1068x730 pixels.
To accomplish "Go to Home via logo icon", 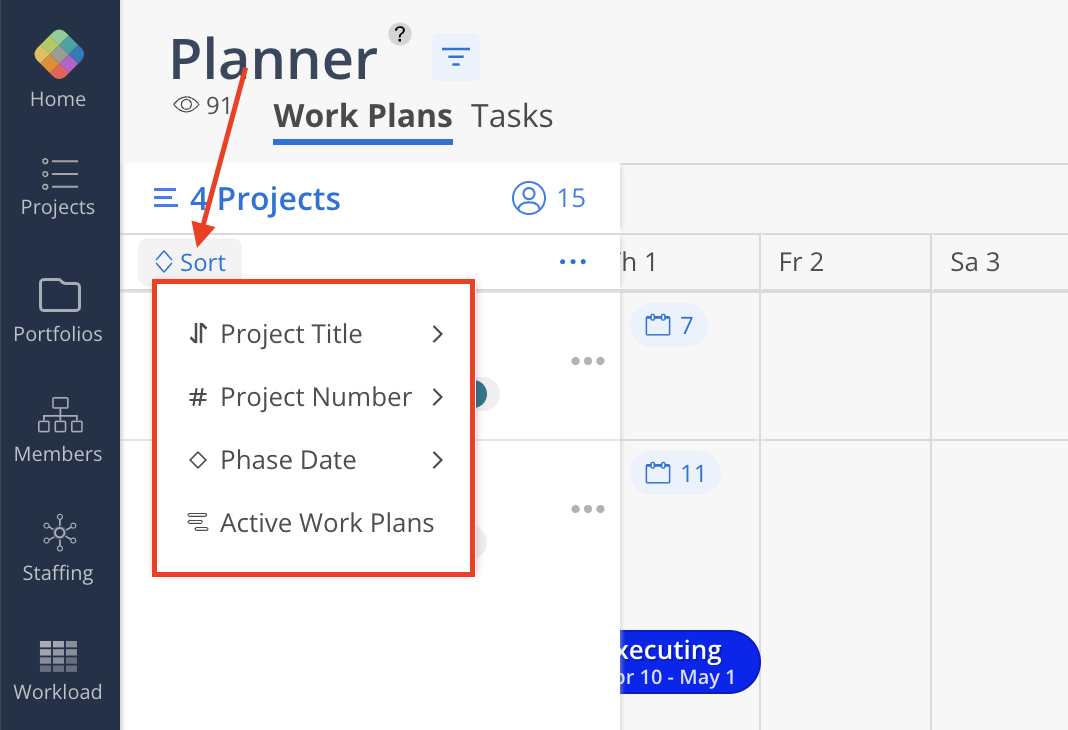I will (x=59, y=54).
